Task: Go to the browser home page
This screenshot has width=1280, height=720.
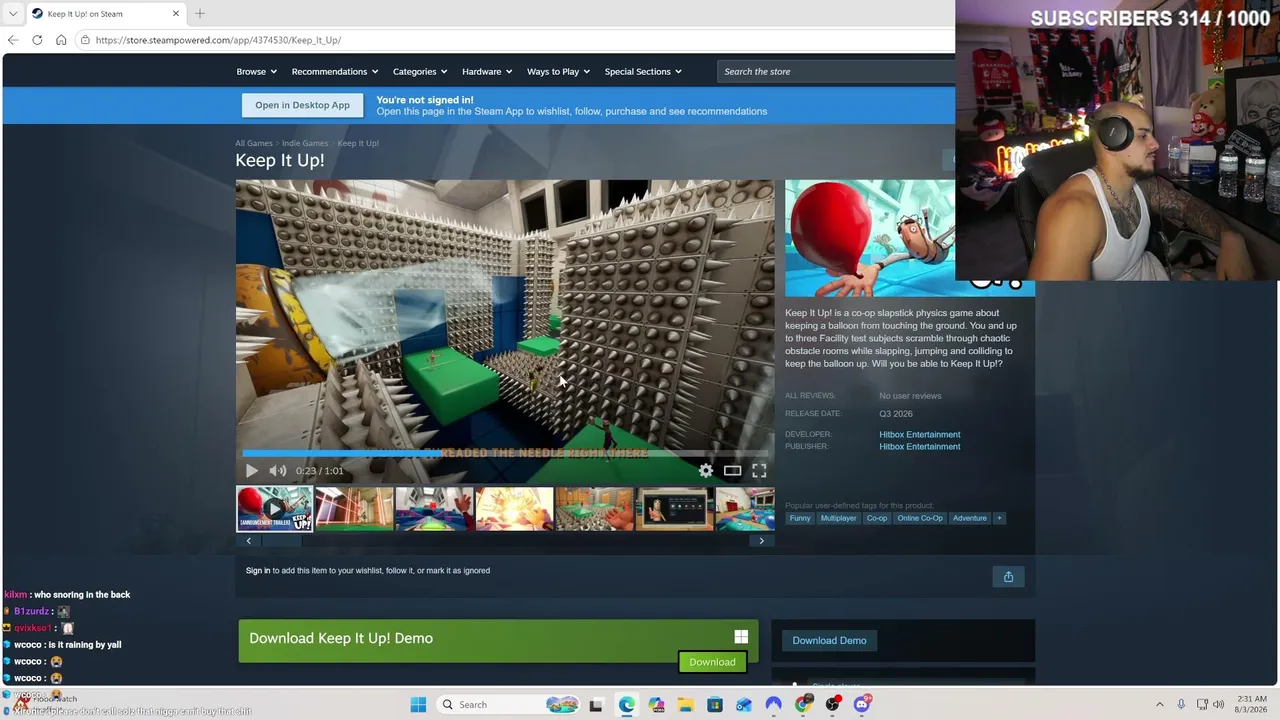Action: pos(61,40)
